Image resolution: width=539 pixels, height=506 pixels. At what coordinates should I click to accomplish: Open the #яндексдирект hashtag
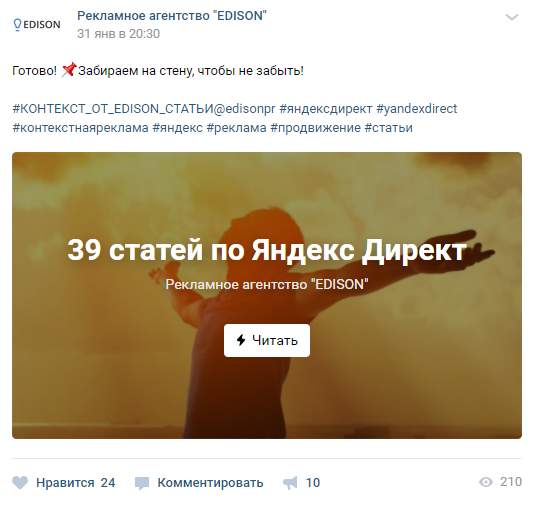coord(326,109)
